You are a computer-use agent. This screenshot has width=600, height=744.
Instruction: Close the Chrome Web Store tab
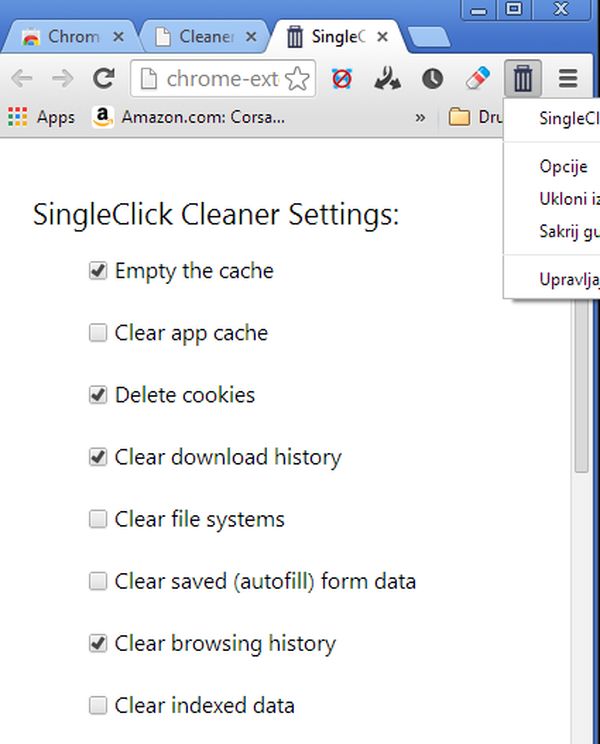(119, 37)
